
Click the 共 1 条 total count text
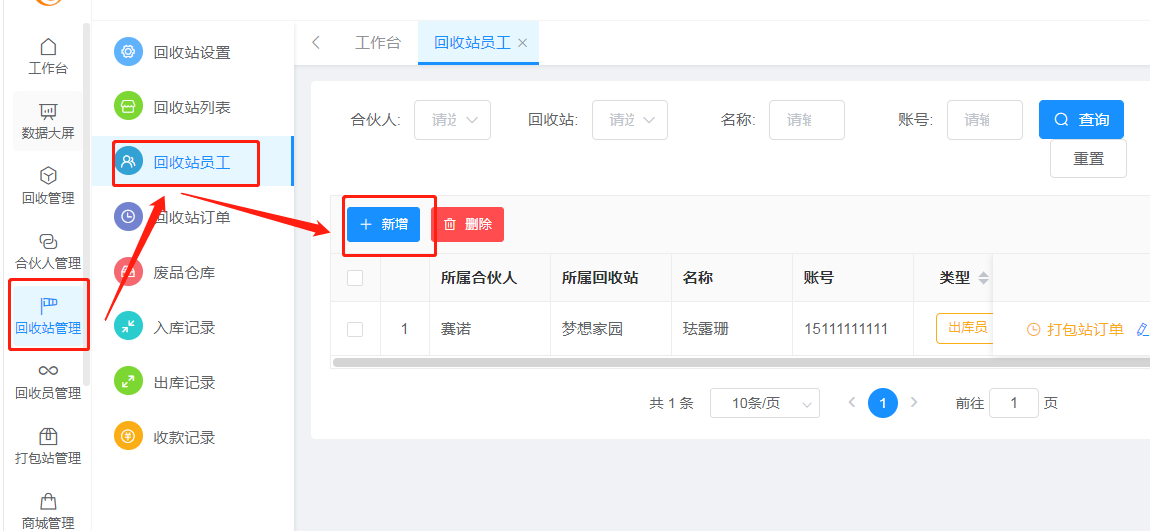tap(671, 403)
